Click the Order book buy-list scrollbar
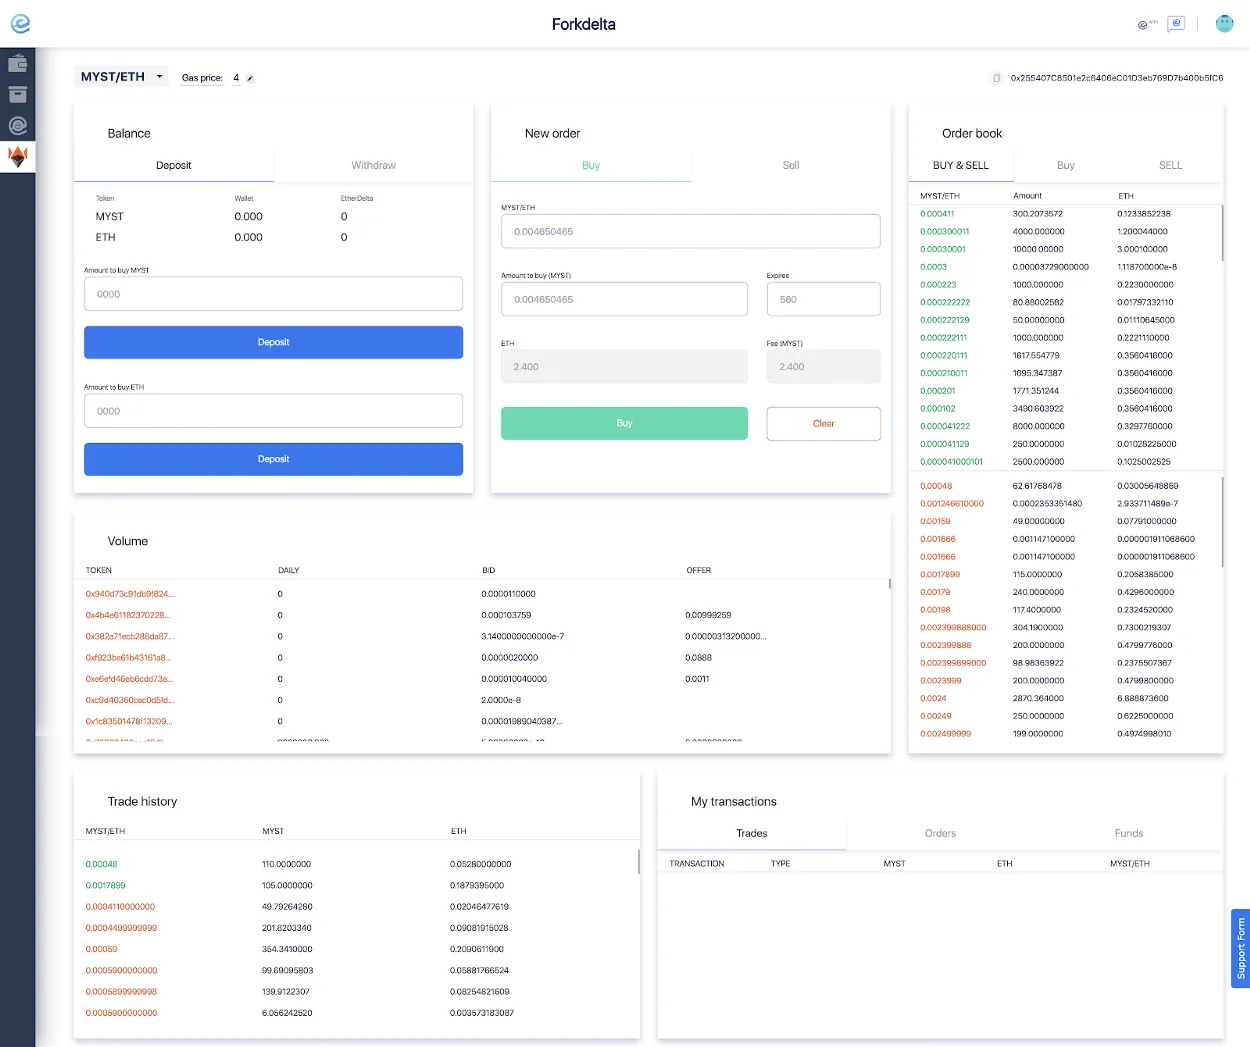Screen dimensions: 1250x1047 click(x=1222, y=232)
